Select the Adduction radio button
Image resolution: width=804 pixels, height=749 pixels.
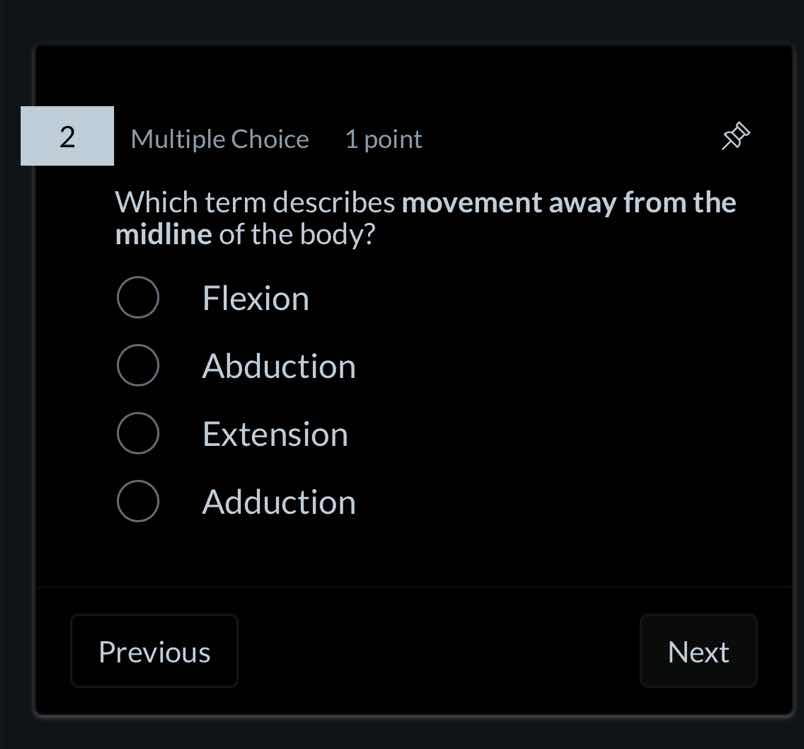[138, 501]
